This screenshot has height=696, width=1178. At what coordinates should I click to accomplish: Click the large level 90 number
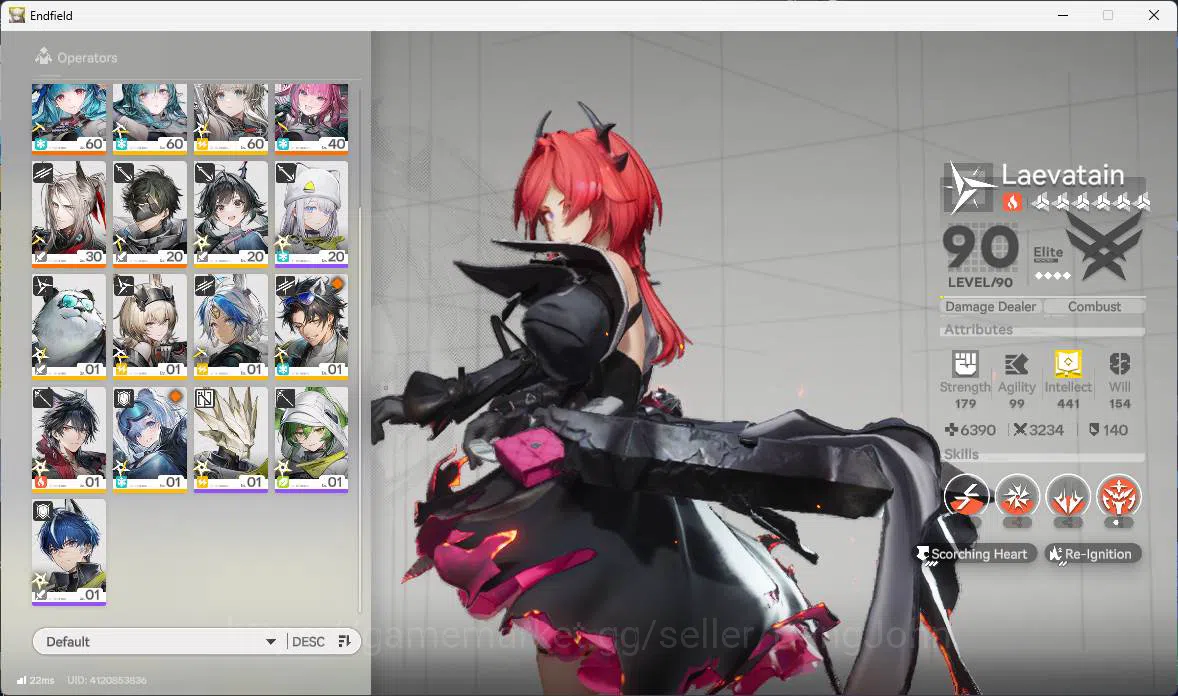tap(980, 248)
